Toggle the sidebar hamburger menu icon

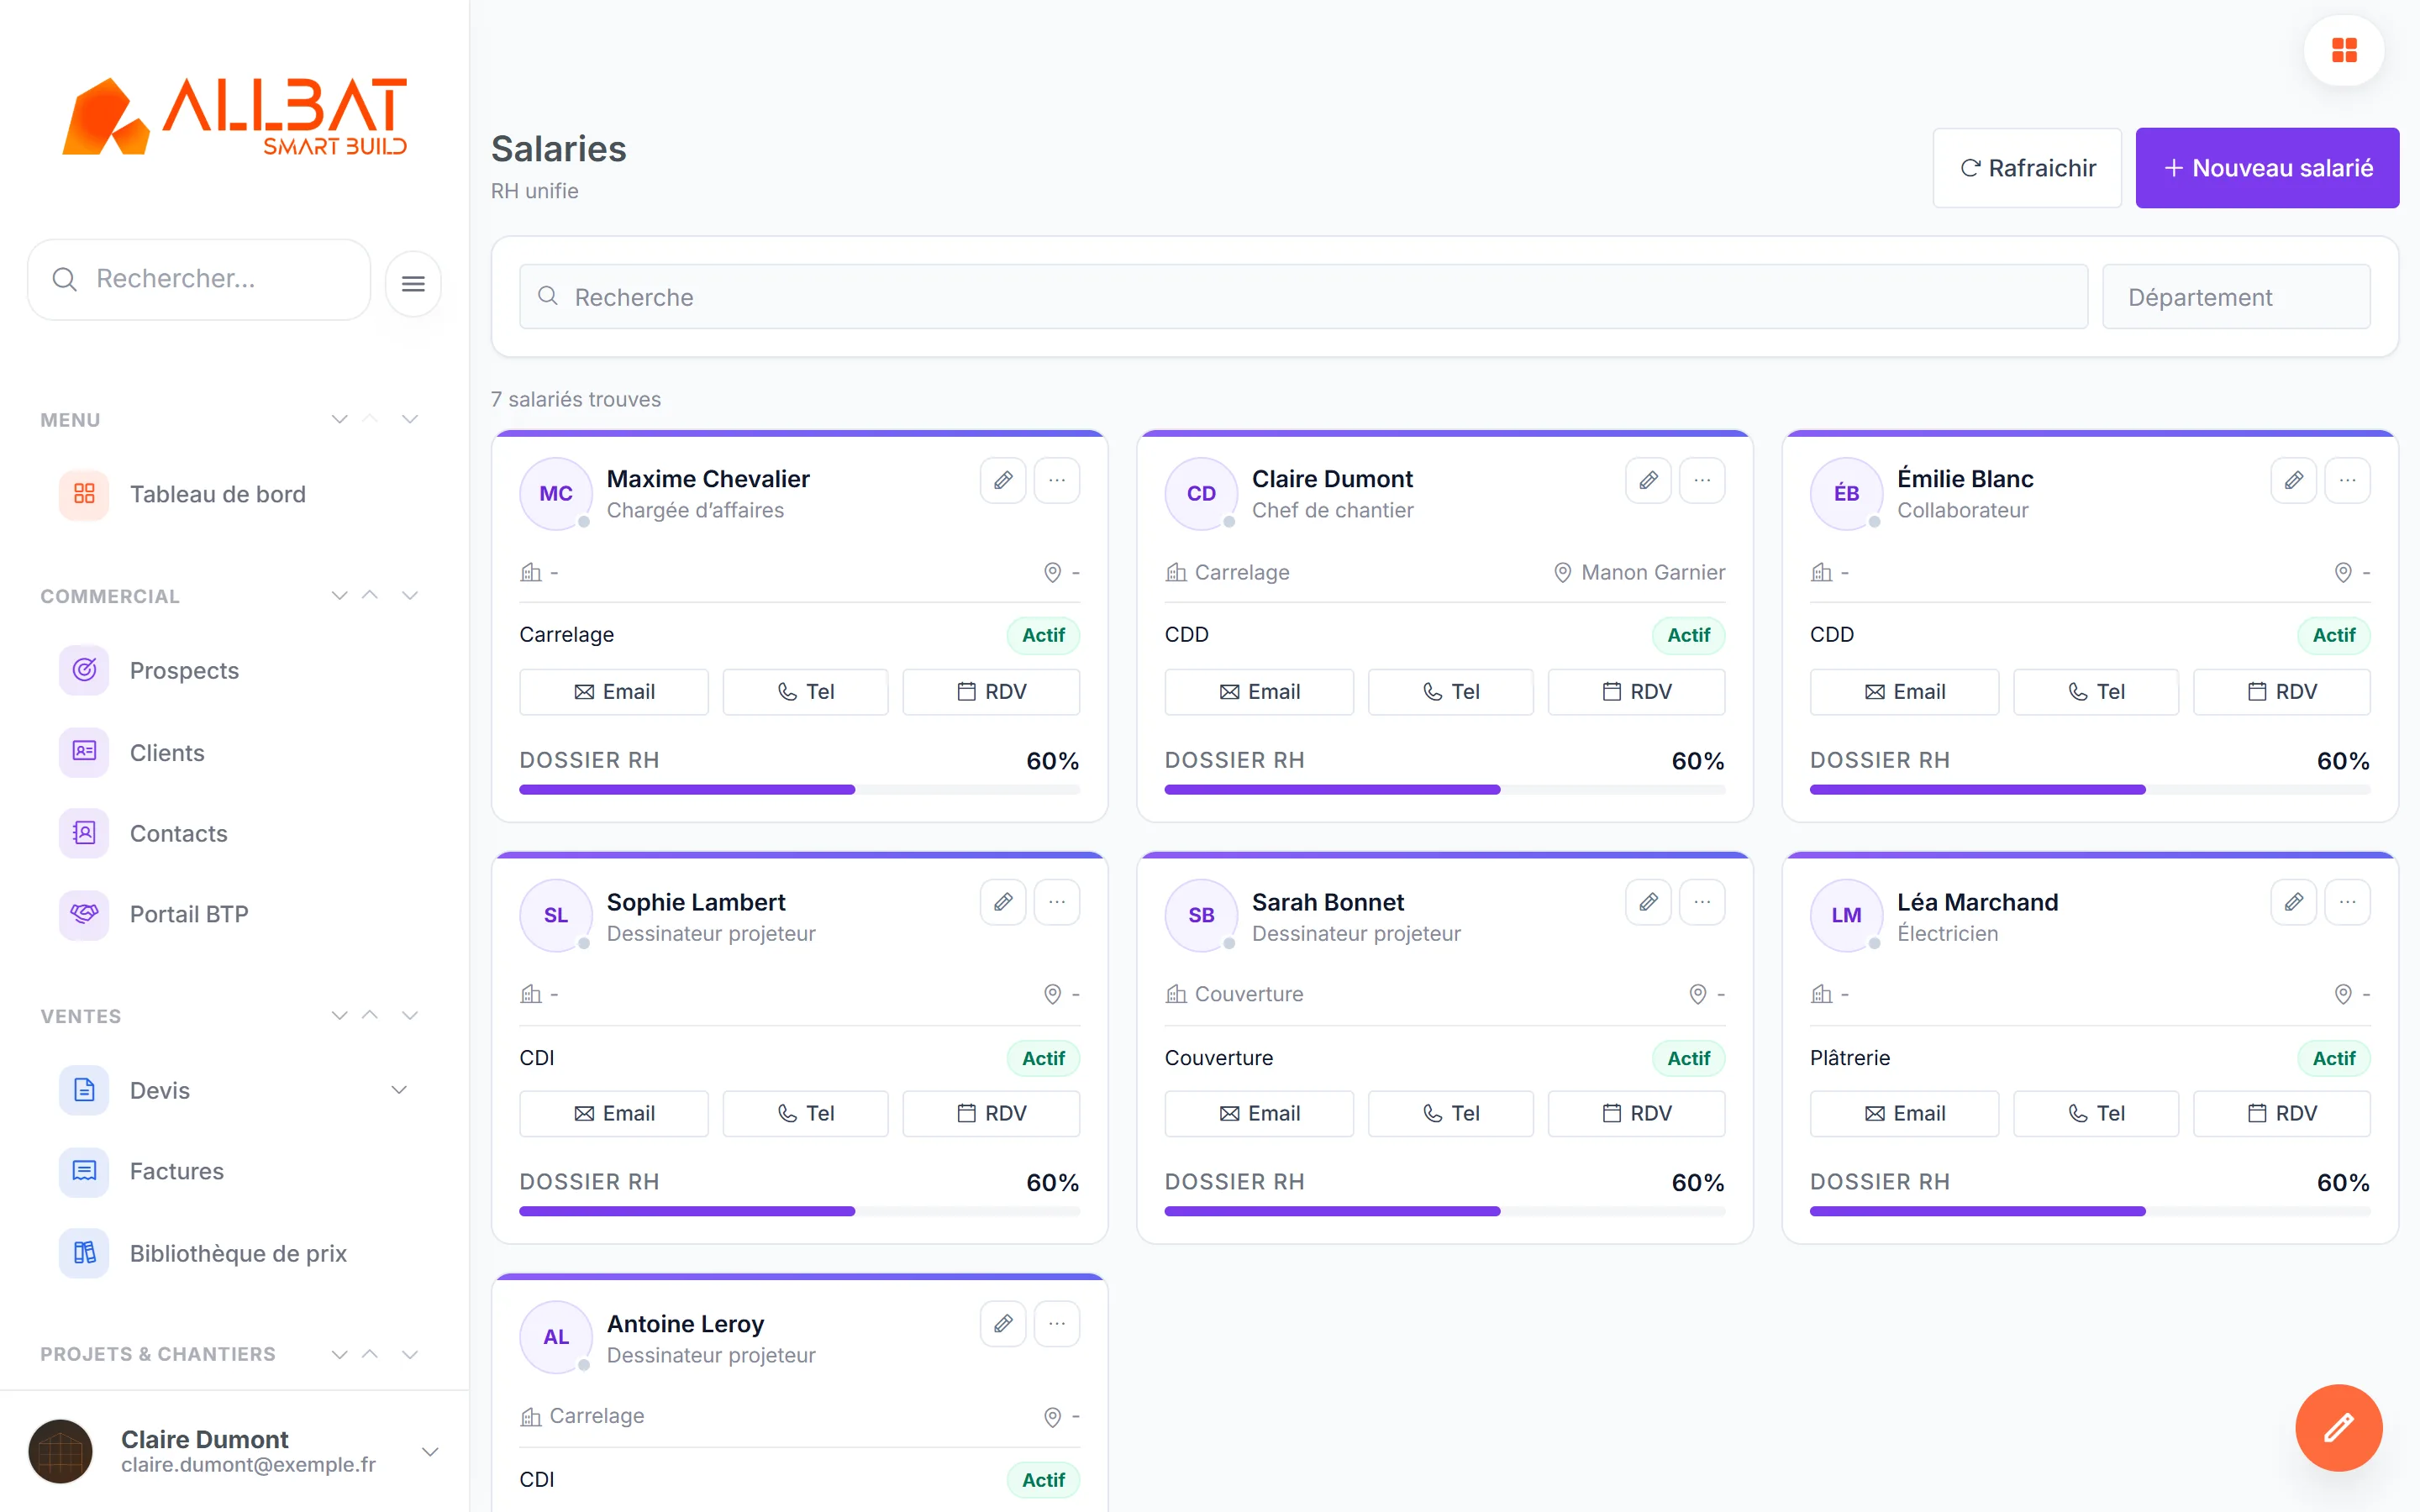click(x=413, y=284)
